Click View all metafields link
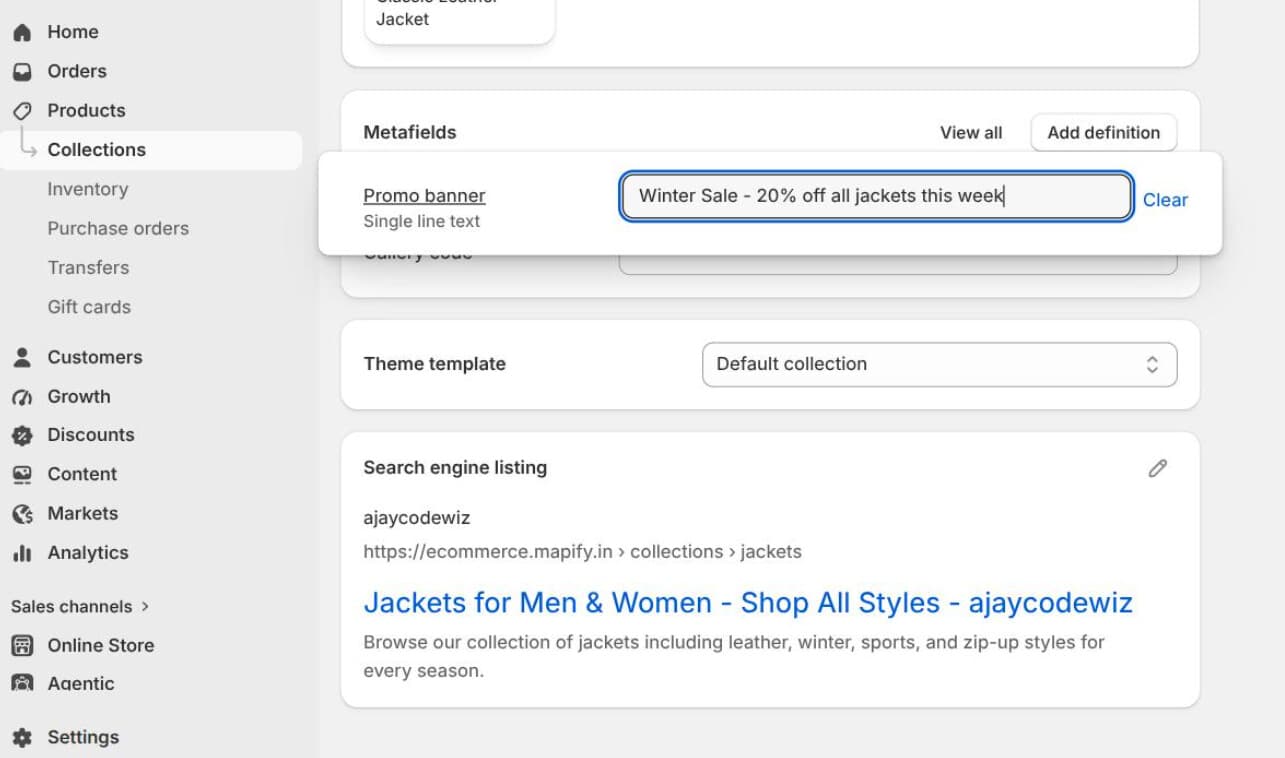The height and width of the screenshot is (758, 1285). pyautogui.click(x=971, y=132)
